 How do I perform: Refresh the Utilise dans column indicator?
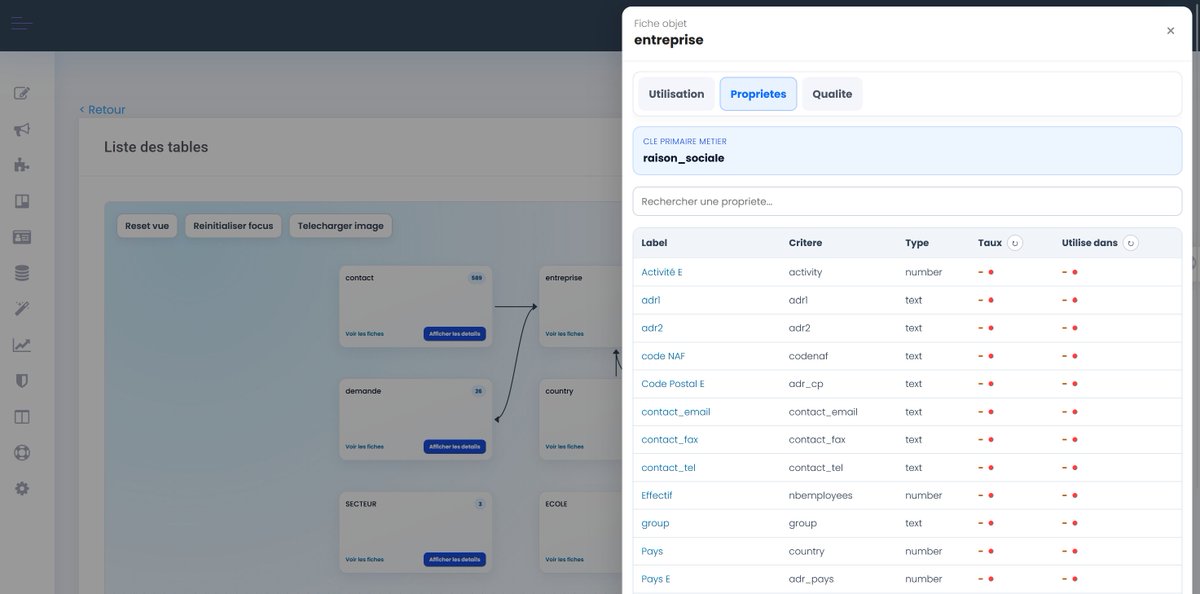click(x=1130, y=242)
